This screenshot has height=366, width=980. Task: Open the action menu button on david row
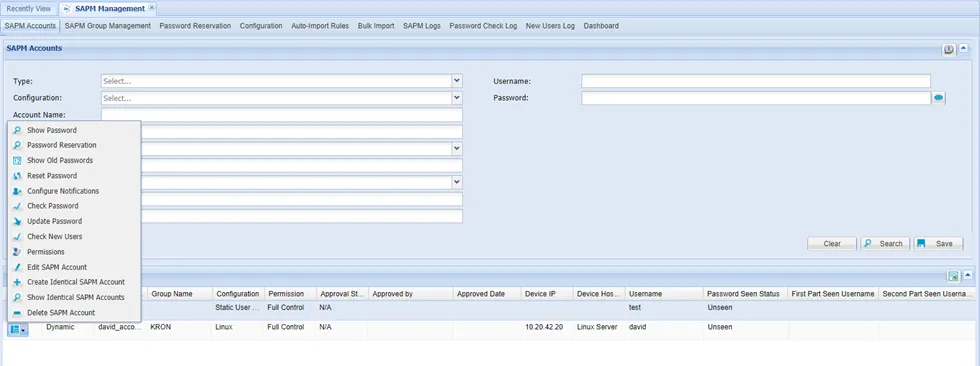(18, 330)
